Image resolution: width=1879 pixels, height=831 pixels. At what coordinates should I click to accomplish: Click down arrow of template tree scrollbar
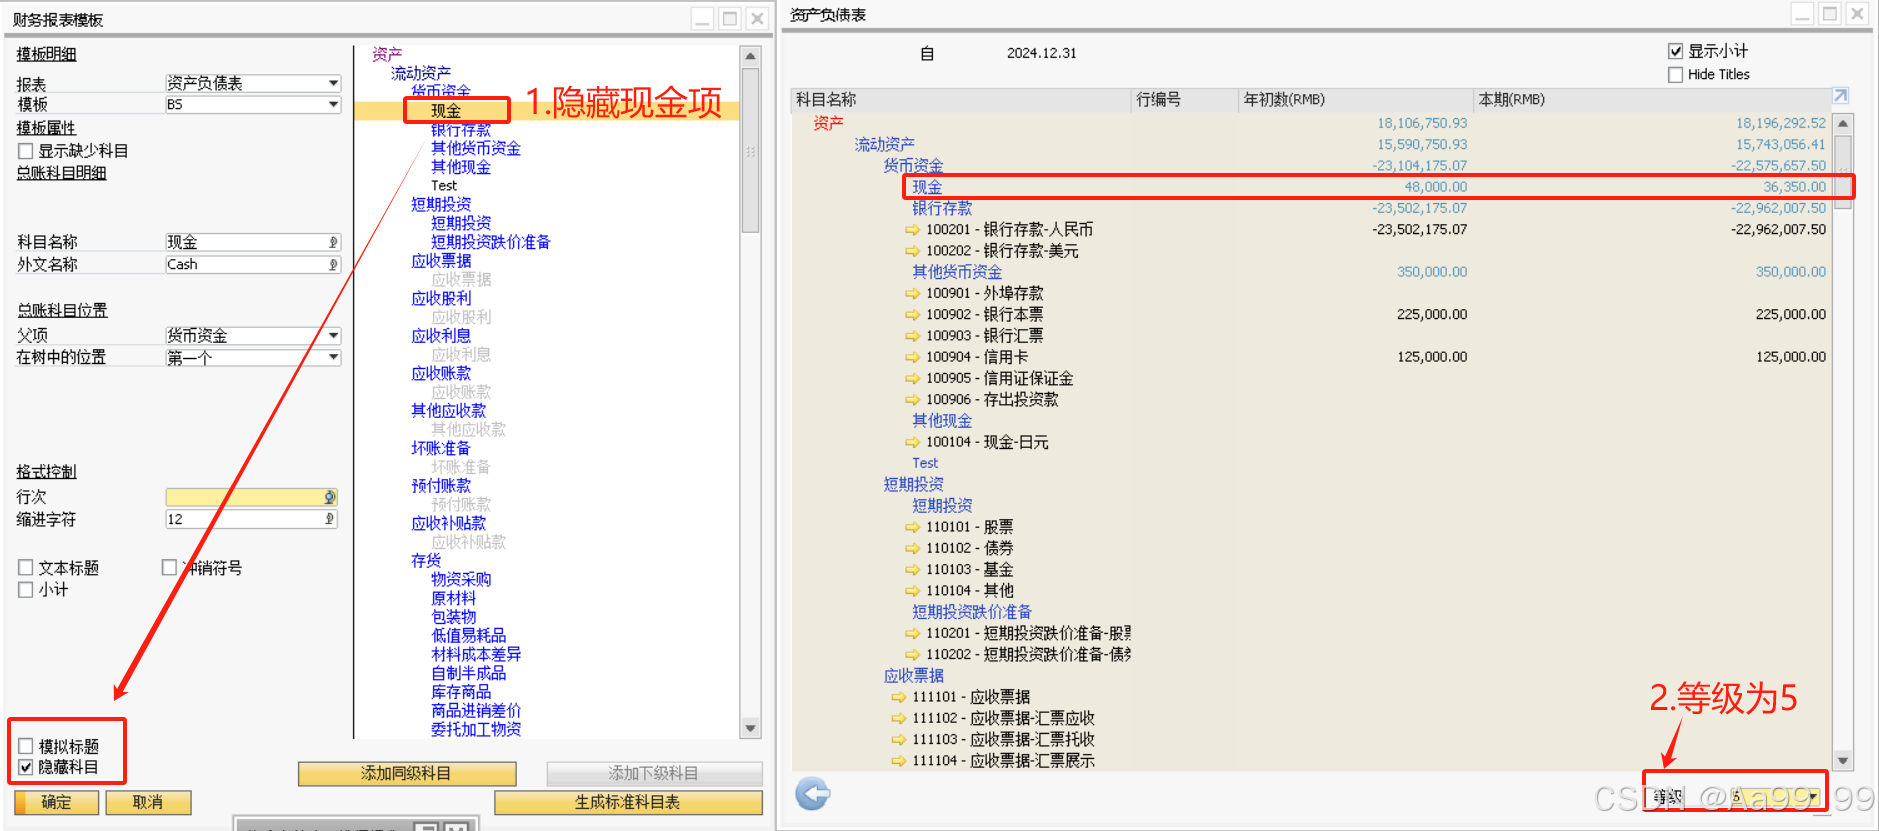coord(751,728)
